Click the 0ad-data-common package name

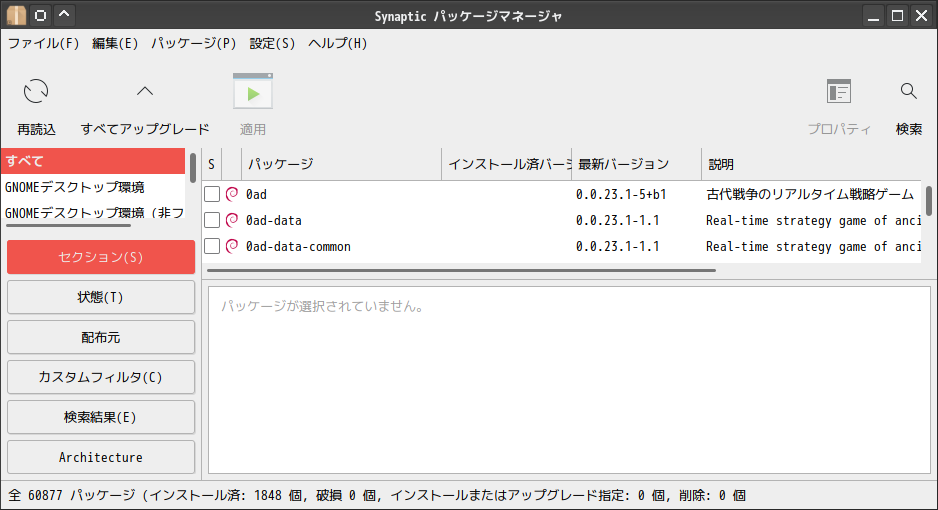tap(298, 246)
